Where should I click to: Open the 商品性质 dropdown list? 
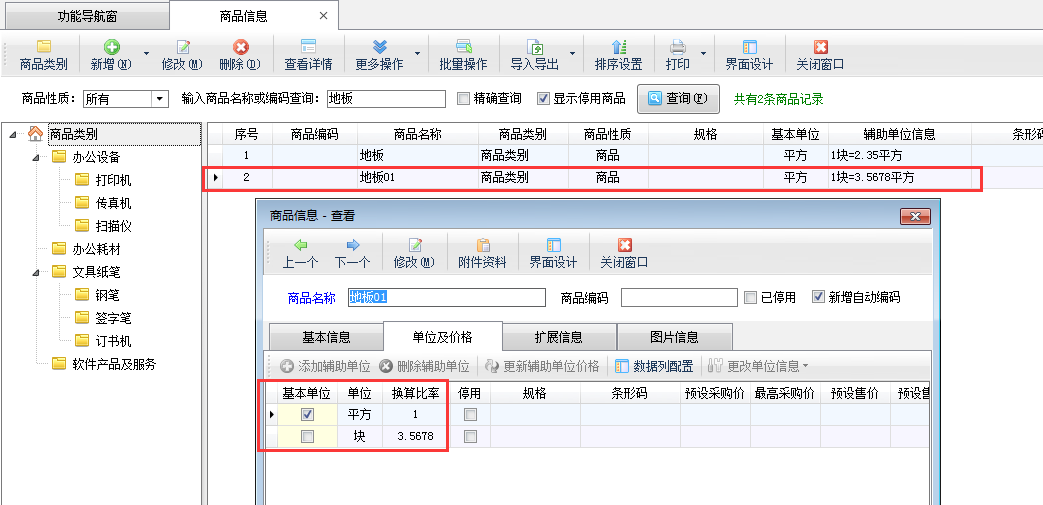159,99
